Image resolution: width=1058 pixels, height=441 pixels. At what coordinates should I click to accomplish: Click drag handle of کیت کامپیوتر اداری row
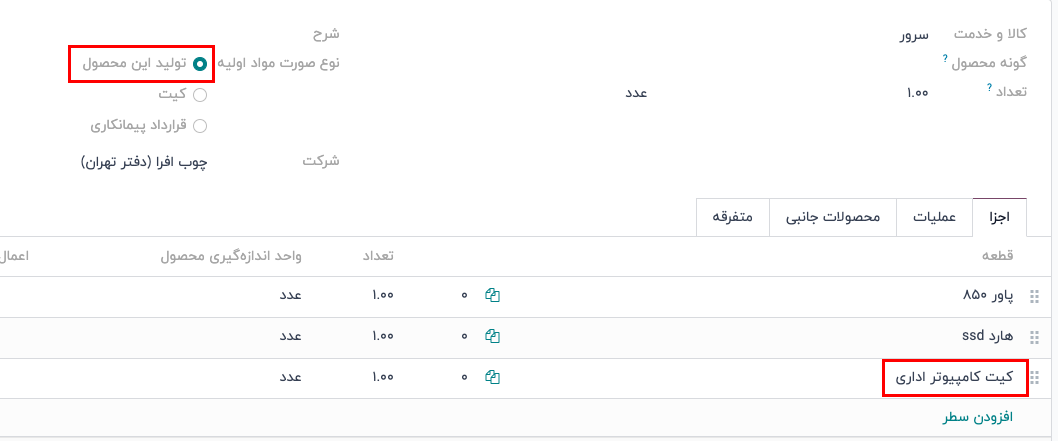pyautogui.click(x=1034, y=377)
